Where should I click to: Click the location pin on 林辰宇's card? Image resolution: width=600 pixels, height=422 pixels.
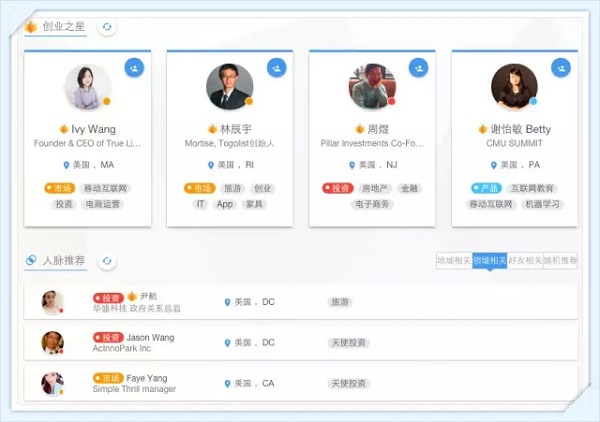[x=210, y=165]
